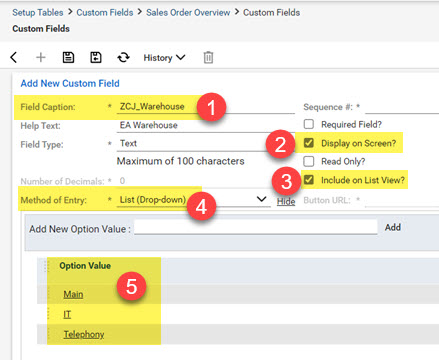Click the Add button for option value
This screenshot has height=360, width=439.
tap(393, 227)
